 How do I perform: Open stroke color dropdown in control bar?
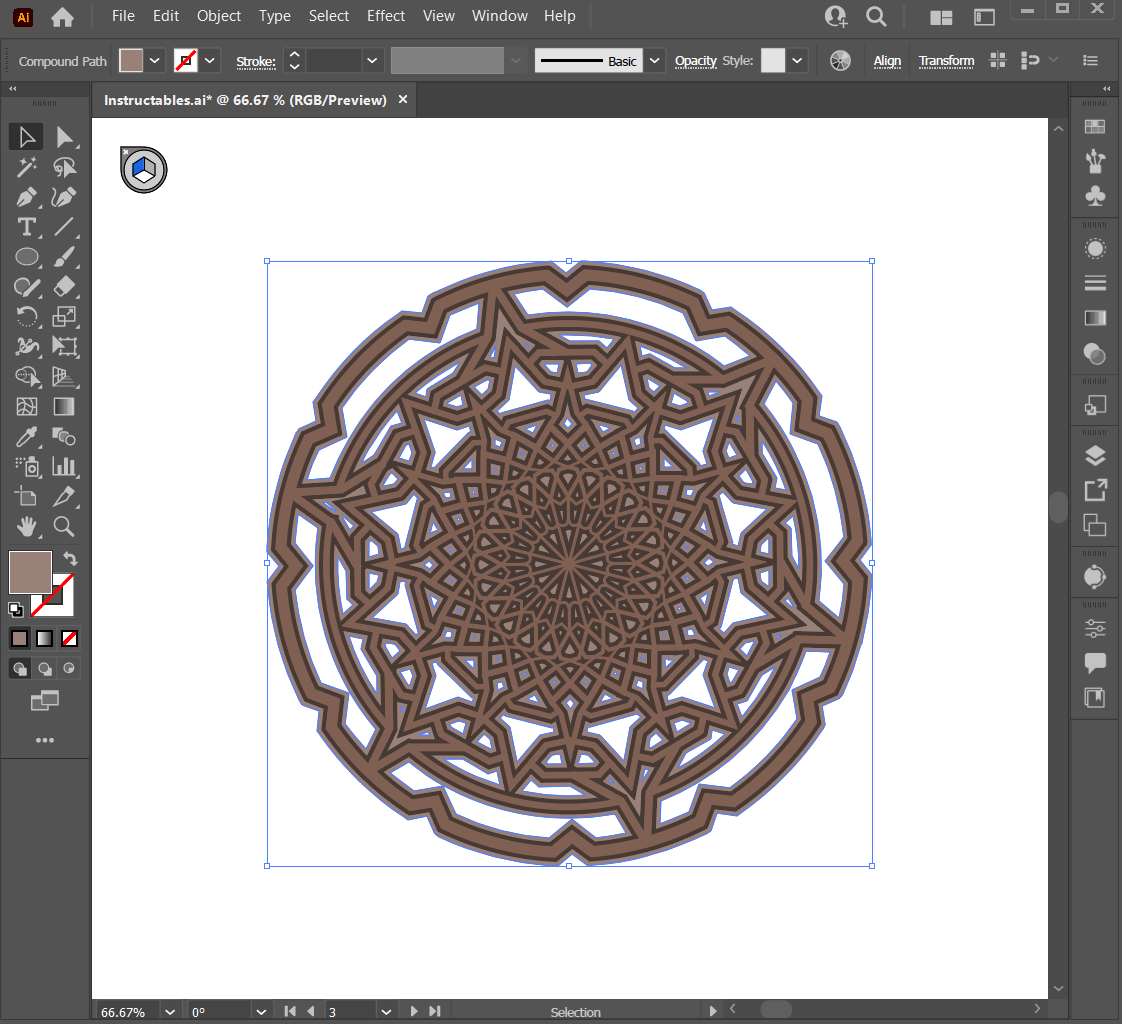click(x=210, y=61)
